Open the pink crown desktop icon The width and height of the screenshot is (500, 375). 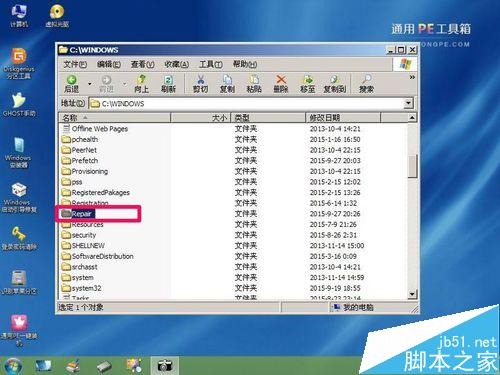pyautogui.click(x=19, y=330)
